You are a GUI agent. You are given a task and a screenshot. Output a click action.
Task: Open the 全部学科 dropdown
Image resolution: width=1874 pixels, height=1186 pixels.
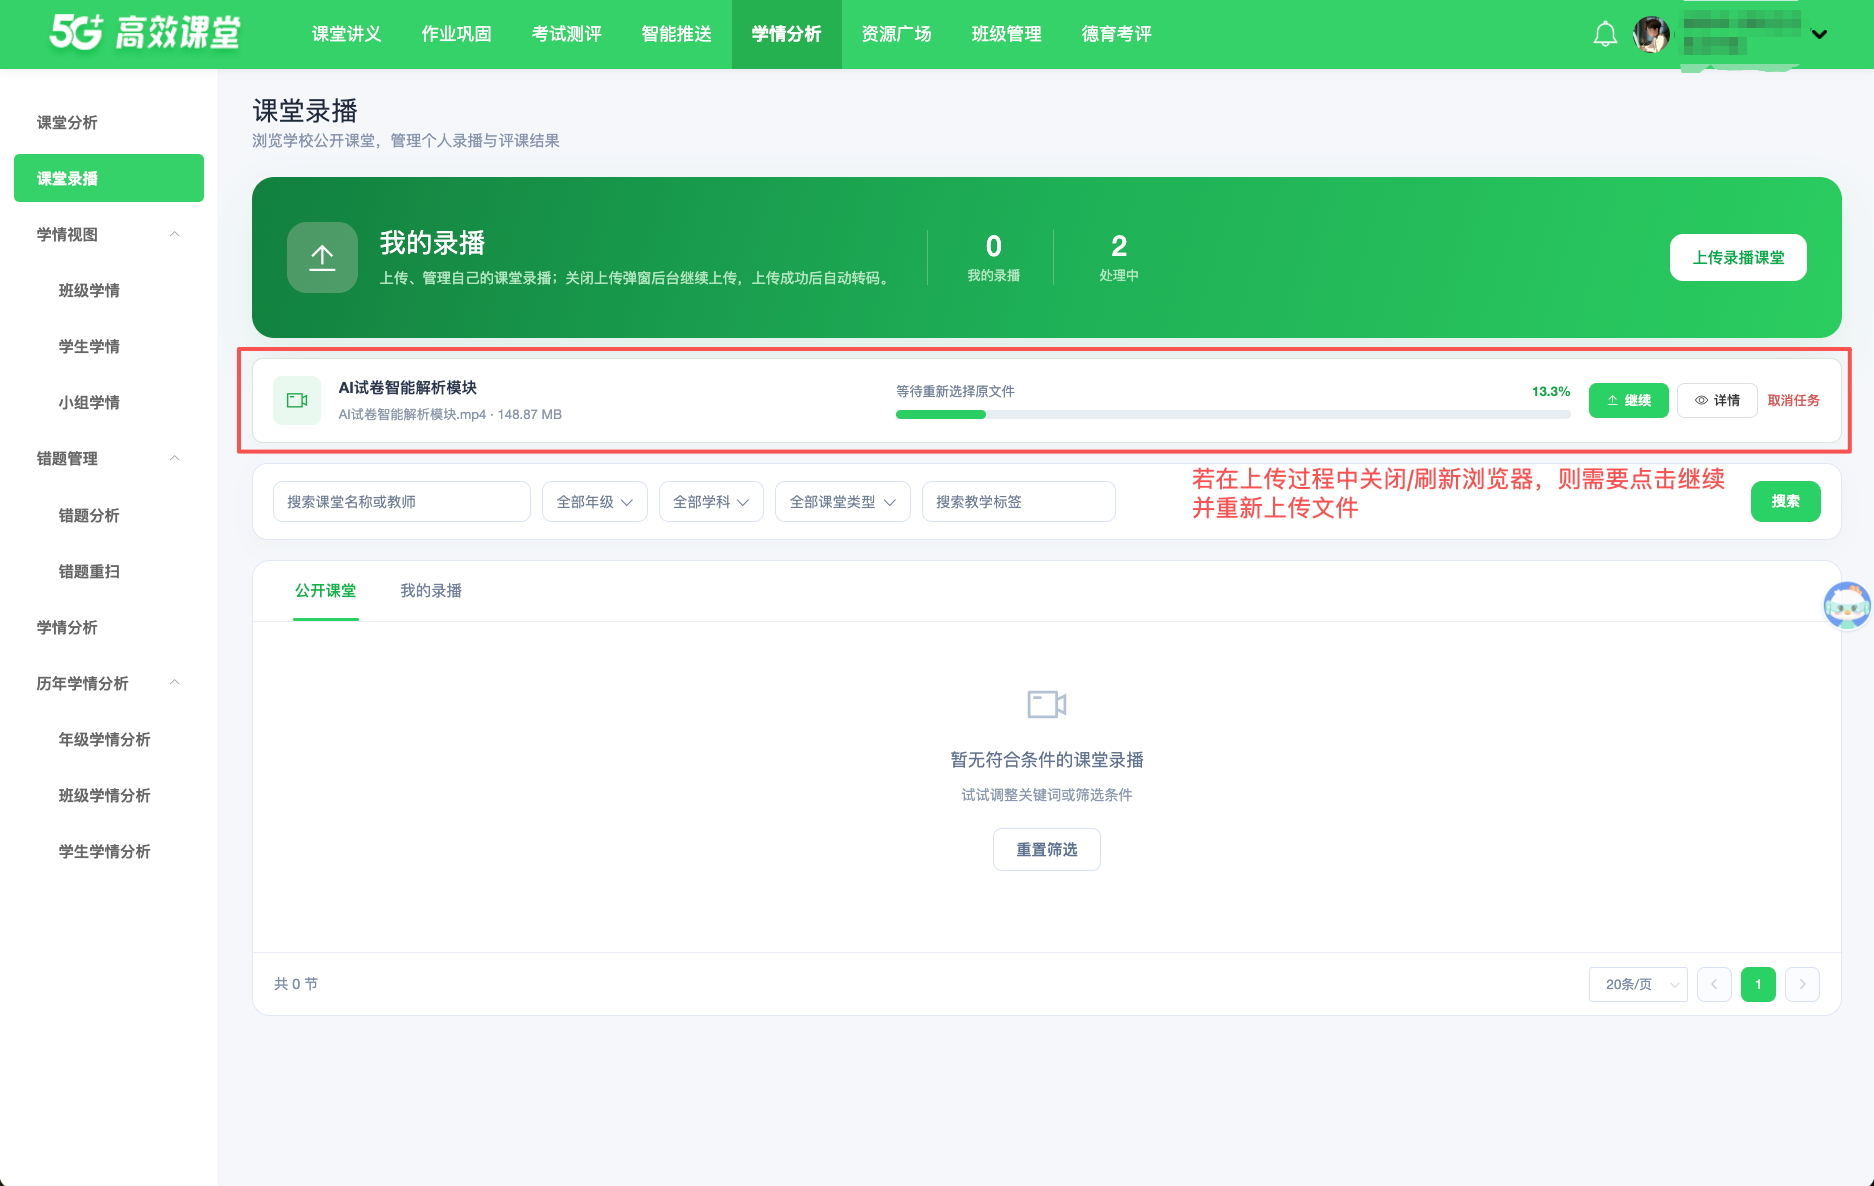(711, 501)
